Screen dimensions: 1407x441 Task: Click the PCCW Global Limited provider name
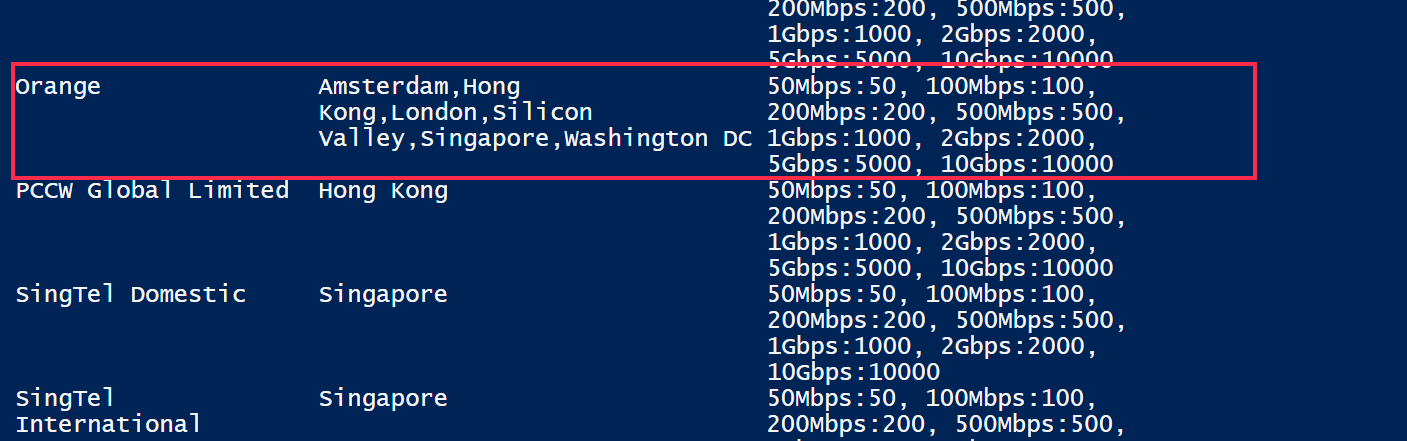152,190
